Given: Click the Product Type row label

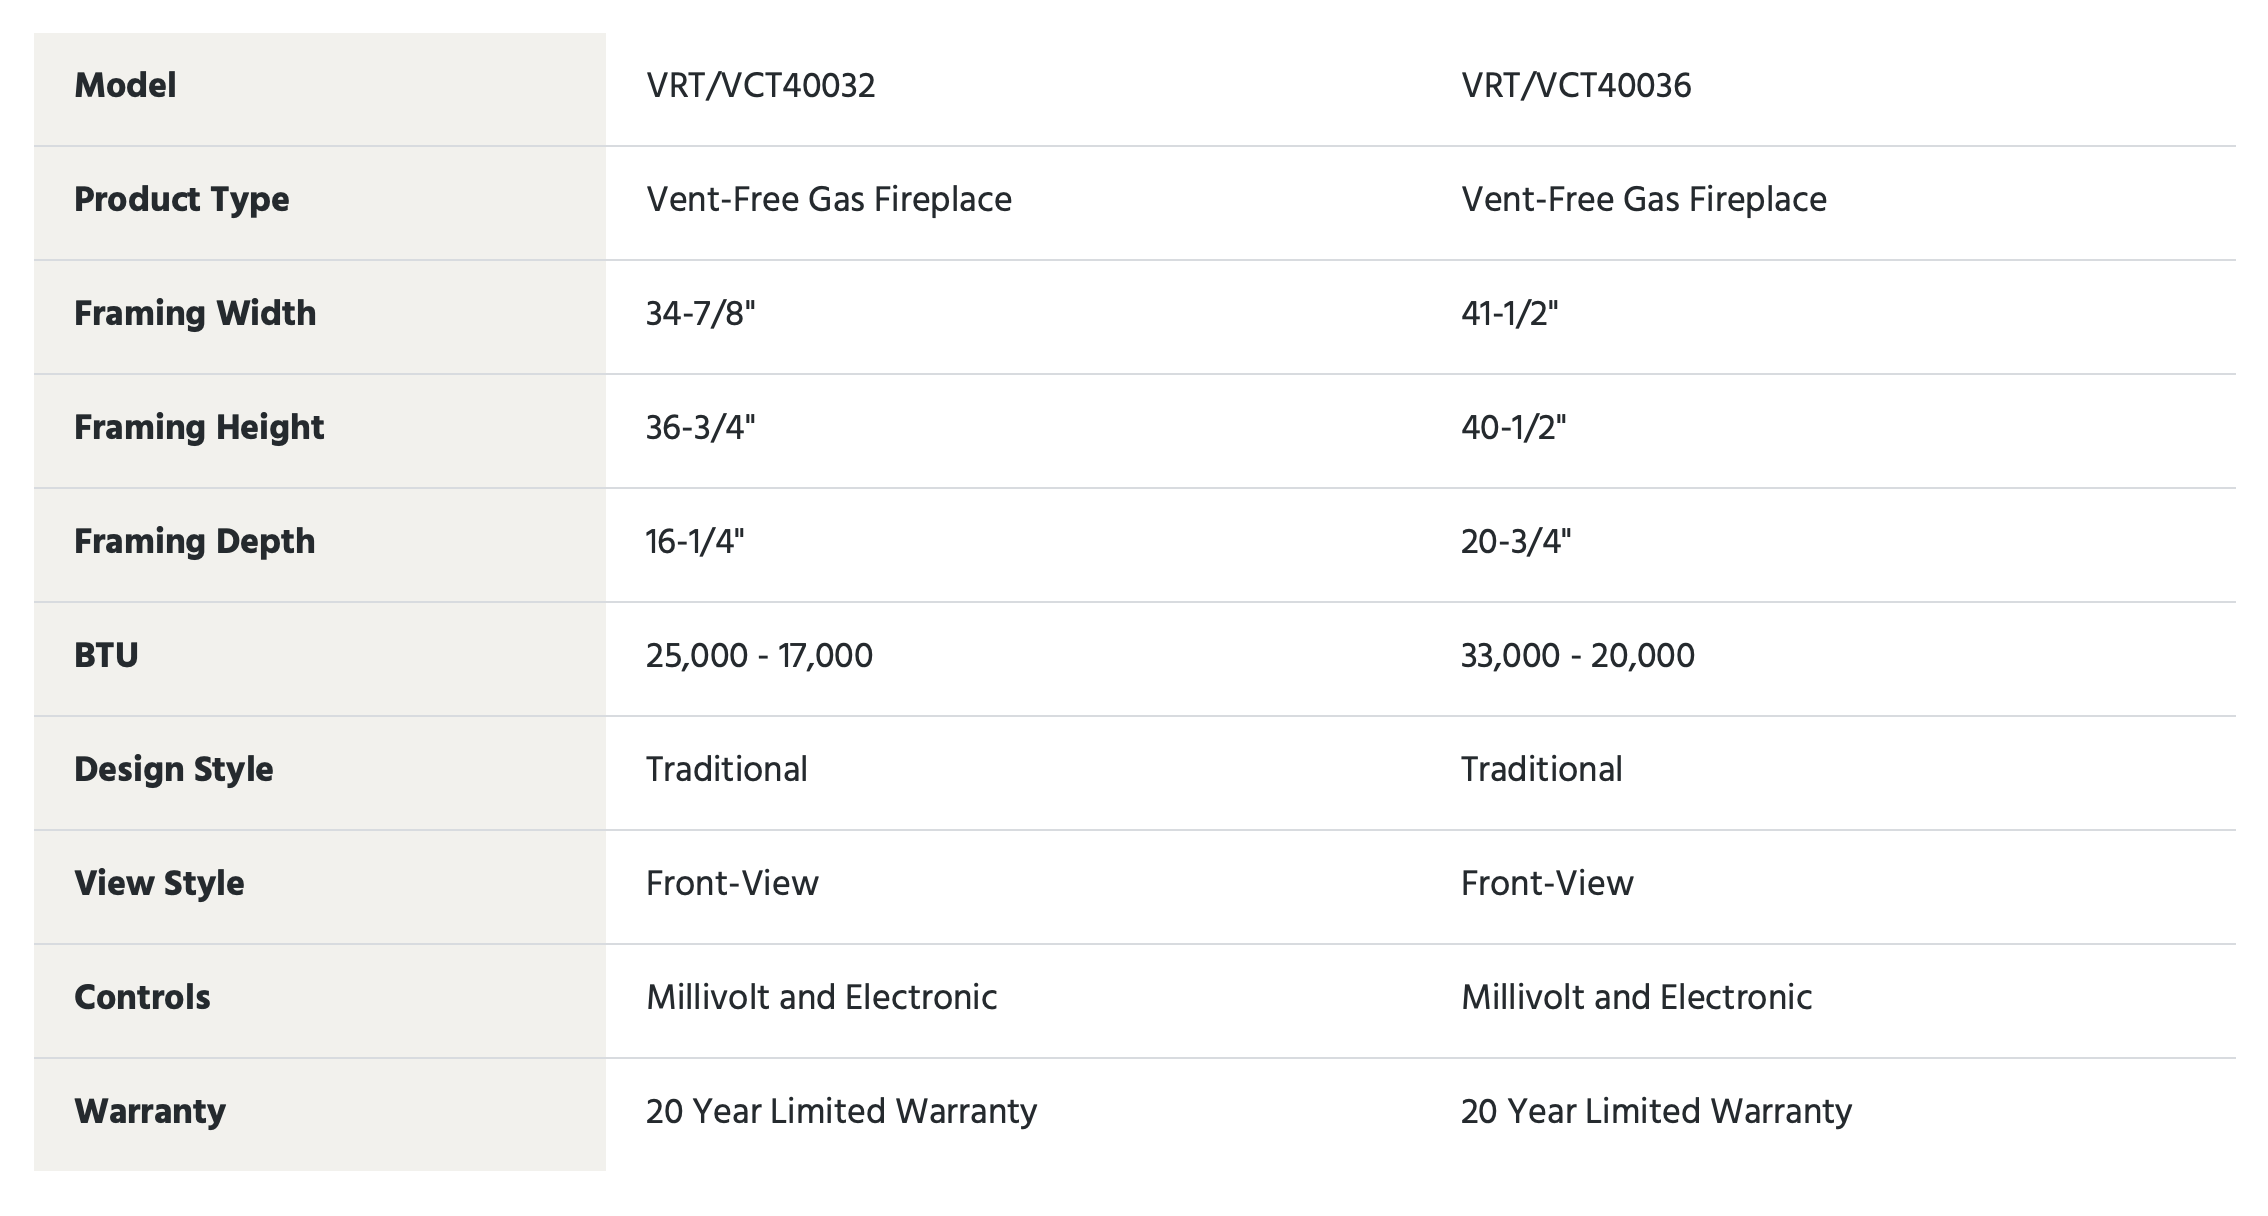Looking at the screenshot, I should (x=182, y=200).
